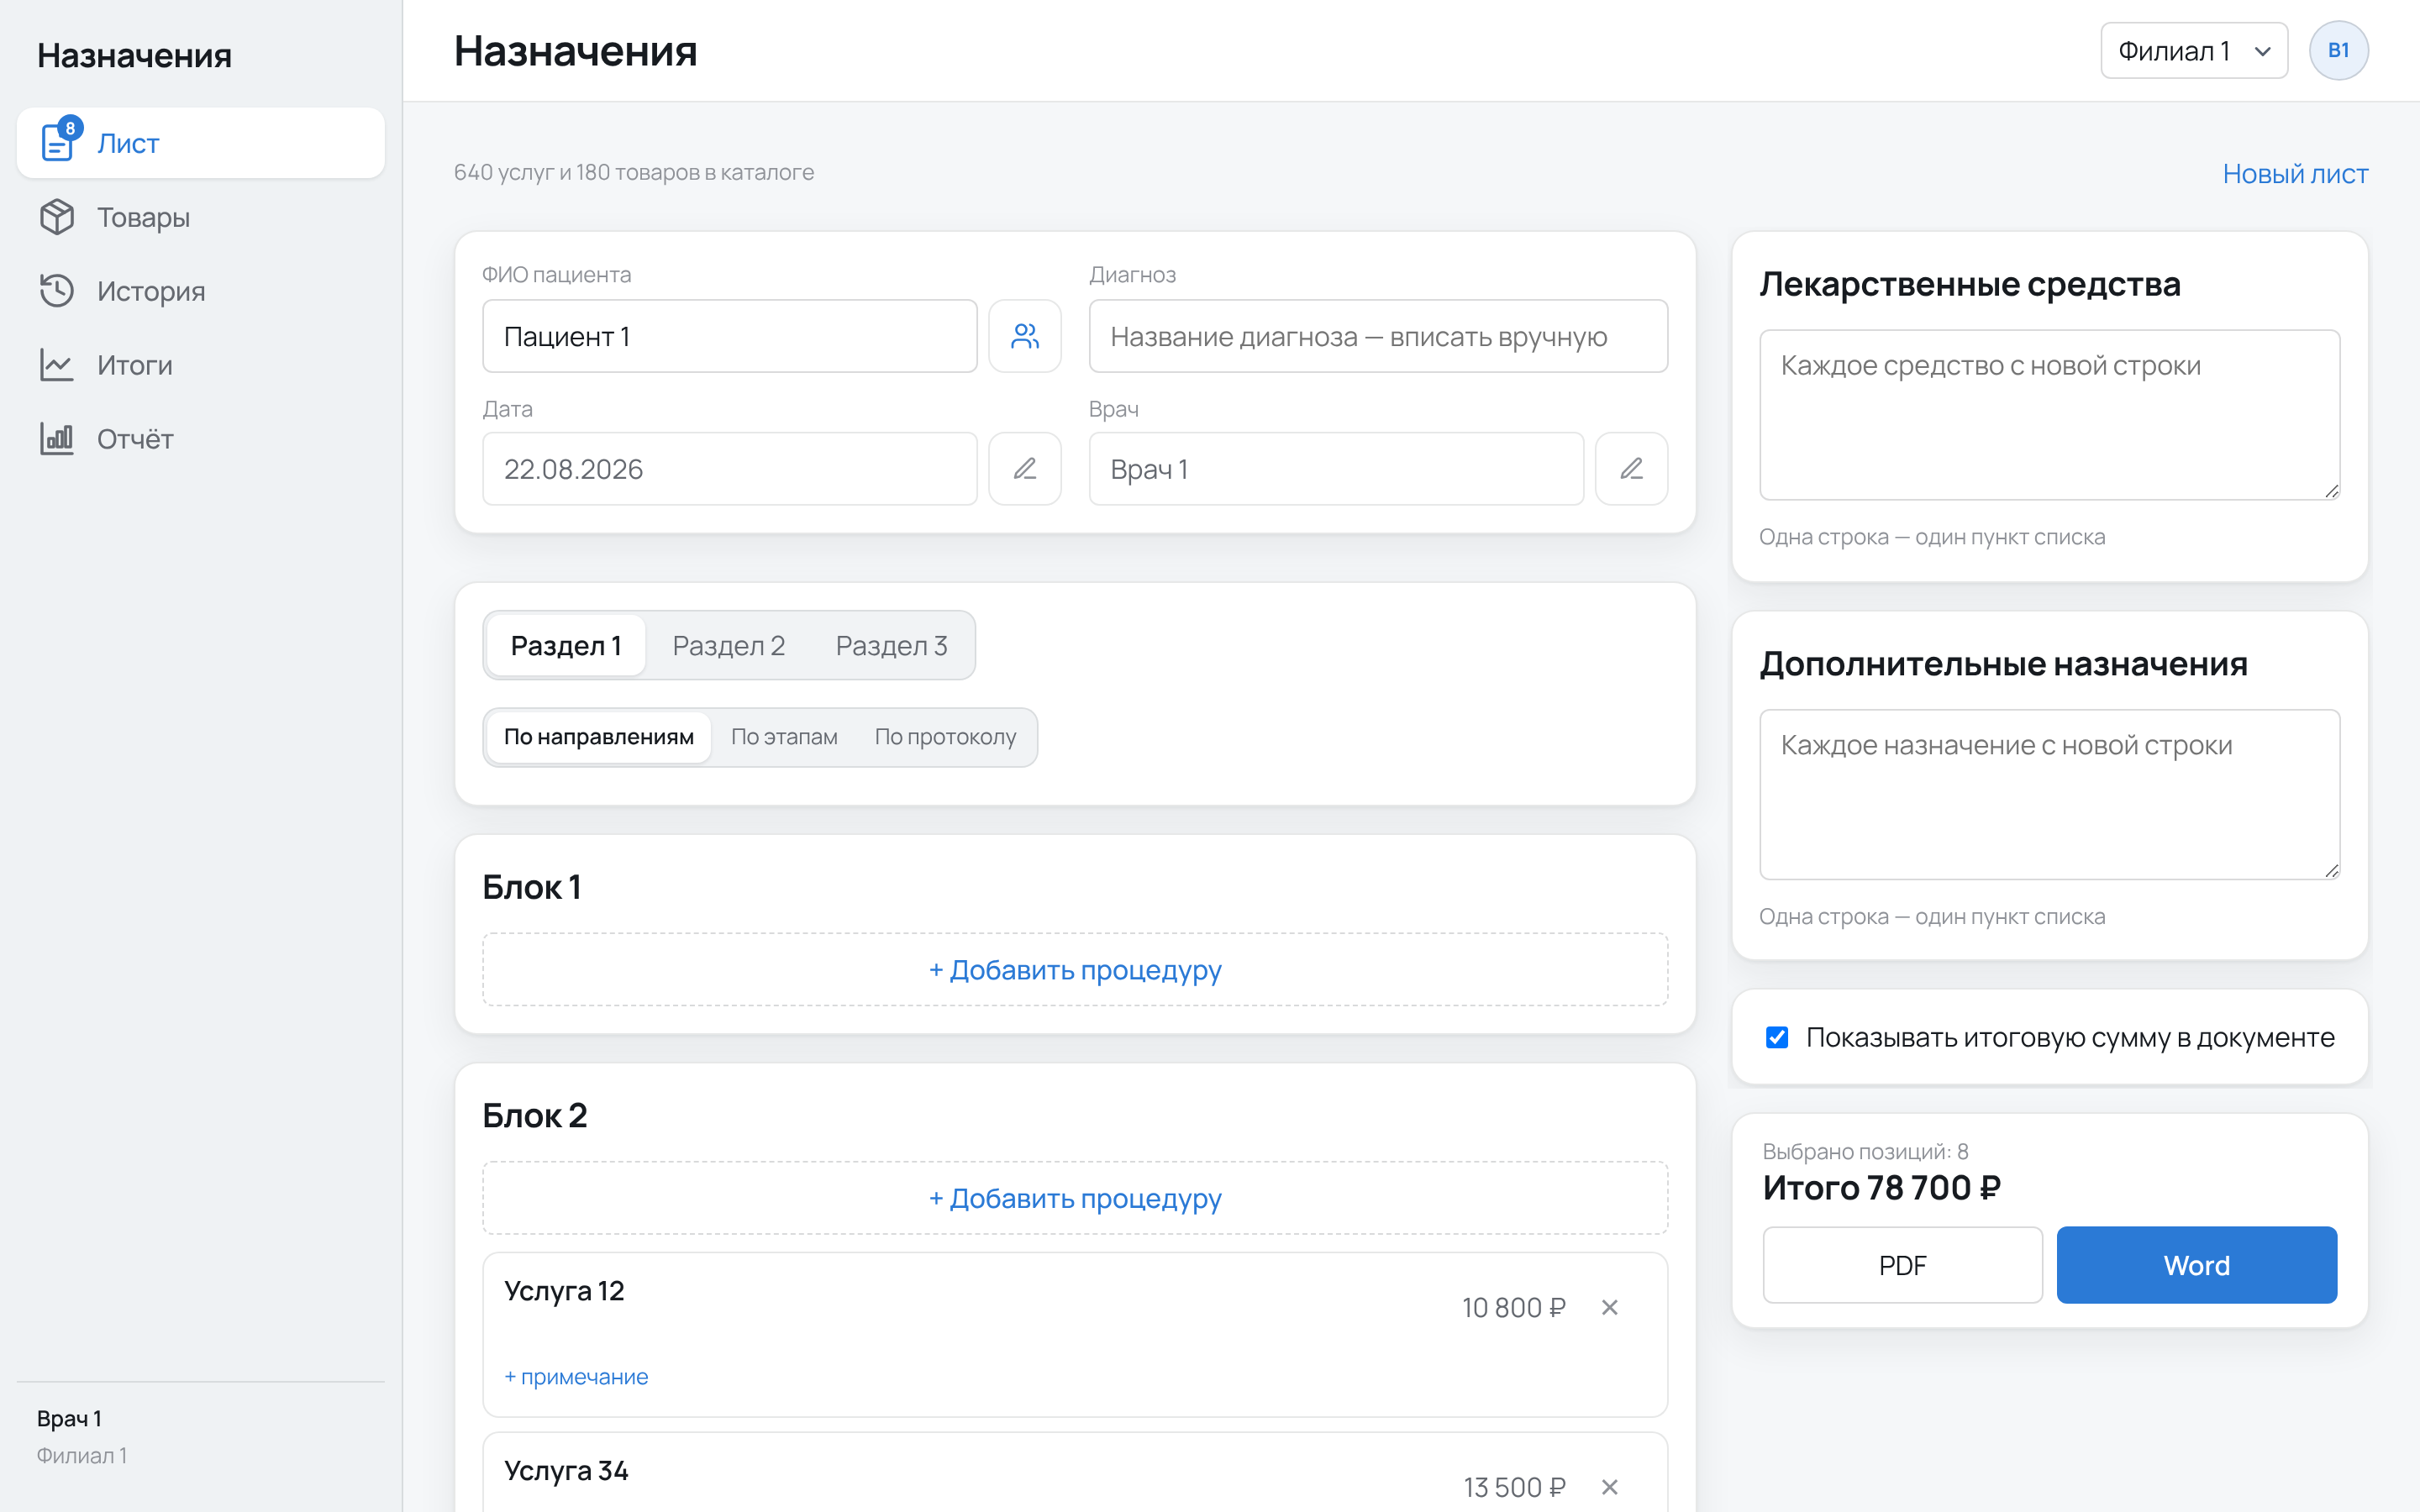Viewport: 2420px width, 1512px height.
Task: Open Итоги in the sidebar
Action: coord(201,365)
